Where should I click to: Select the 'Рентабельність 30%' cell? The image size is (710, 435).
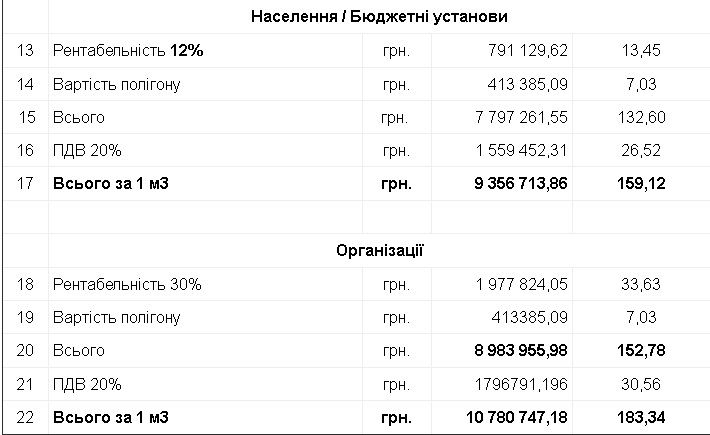point(127,284)
